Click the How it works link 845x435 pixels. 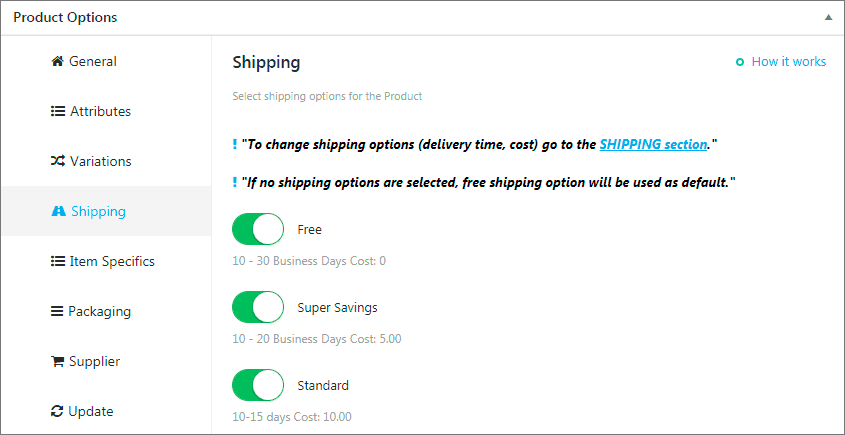tap(788, 61)
